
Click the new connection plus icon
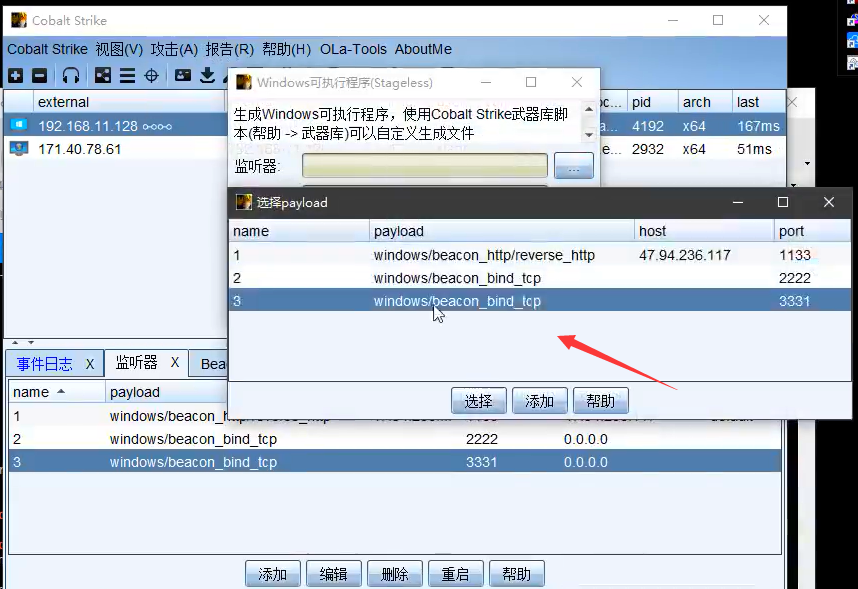15,75
